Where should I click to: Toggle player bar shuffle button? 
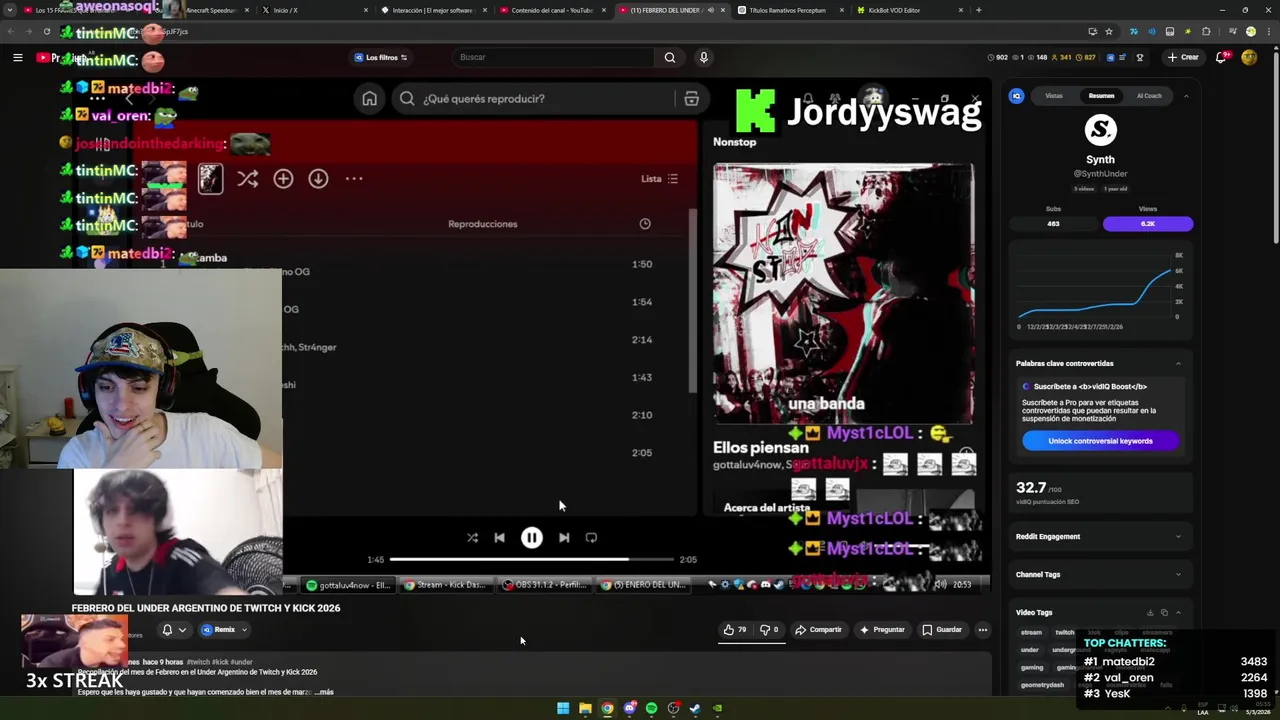472,538
